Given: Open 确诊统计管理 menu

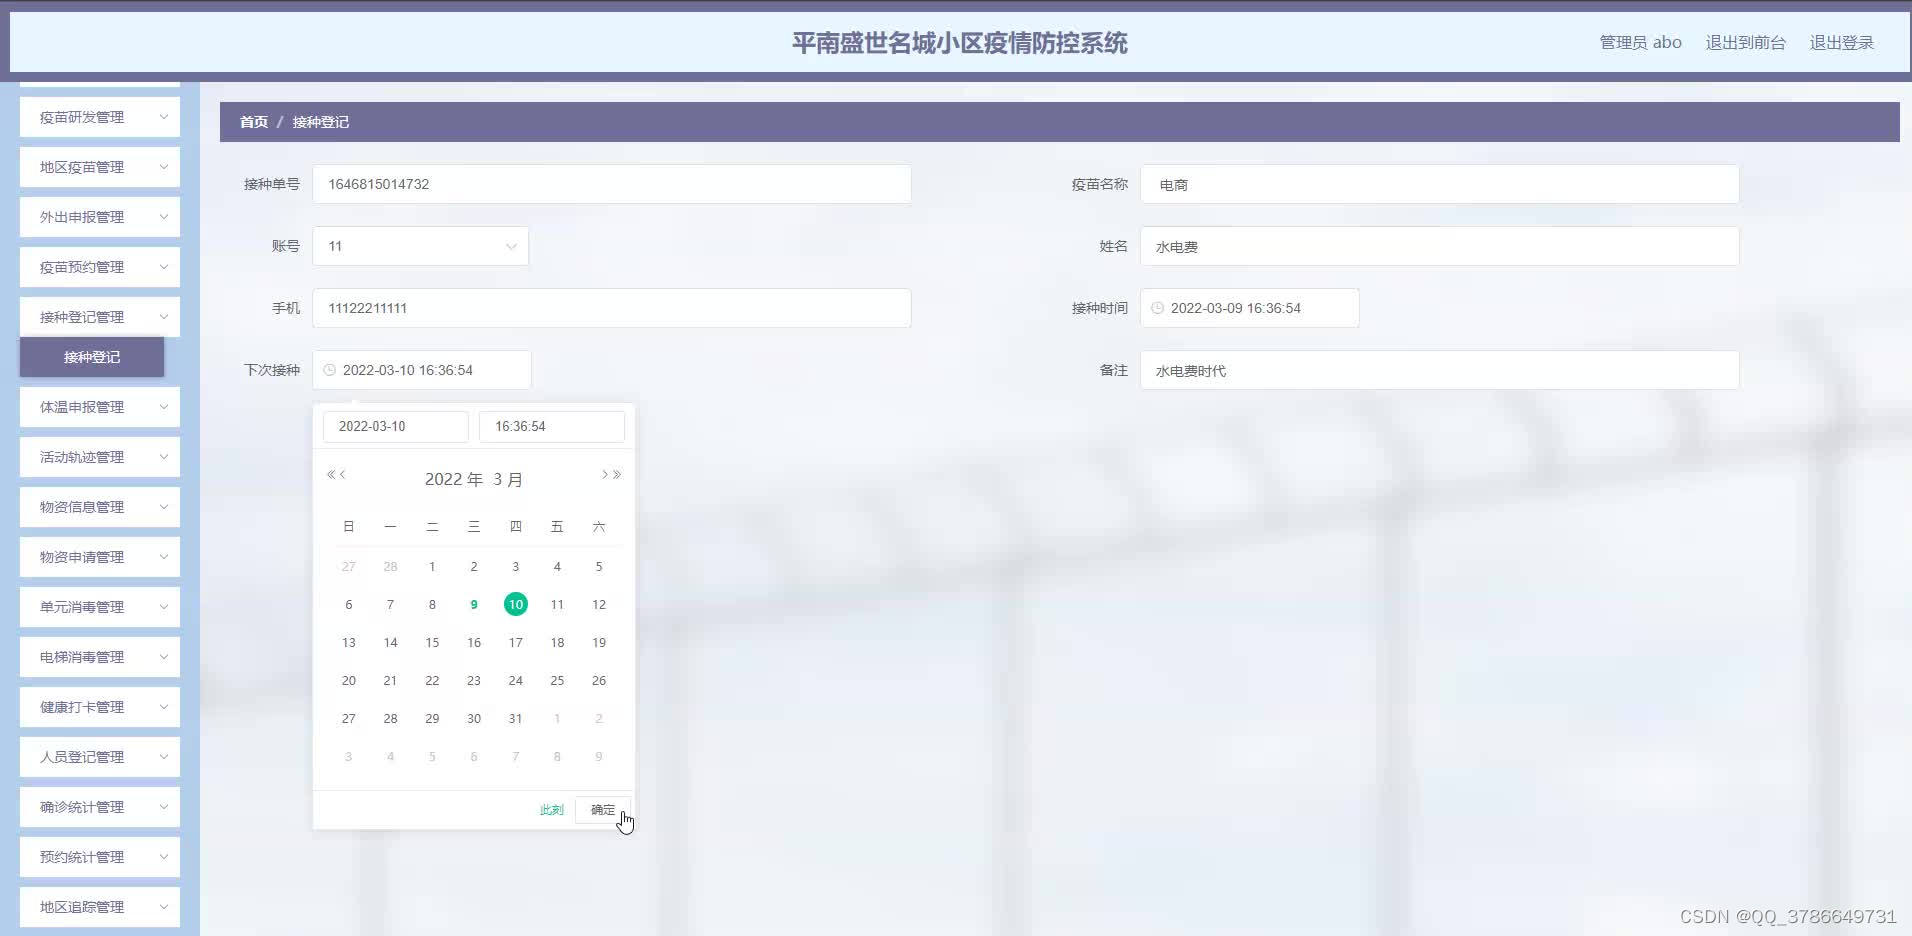Looking at the screenshot, I should point(100,807).
